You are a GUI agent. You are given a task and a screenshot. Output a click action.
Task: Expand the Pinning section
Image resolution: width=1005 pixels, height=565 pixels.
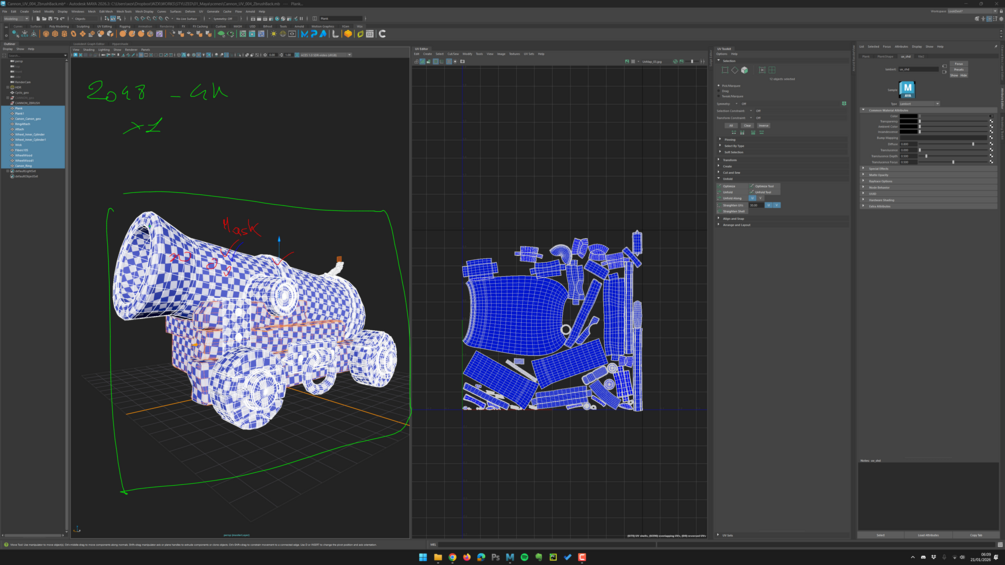pos(730,140)
